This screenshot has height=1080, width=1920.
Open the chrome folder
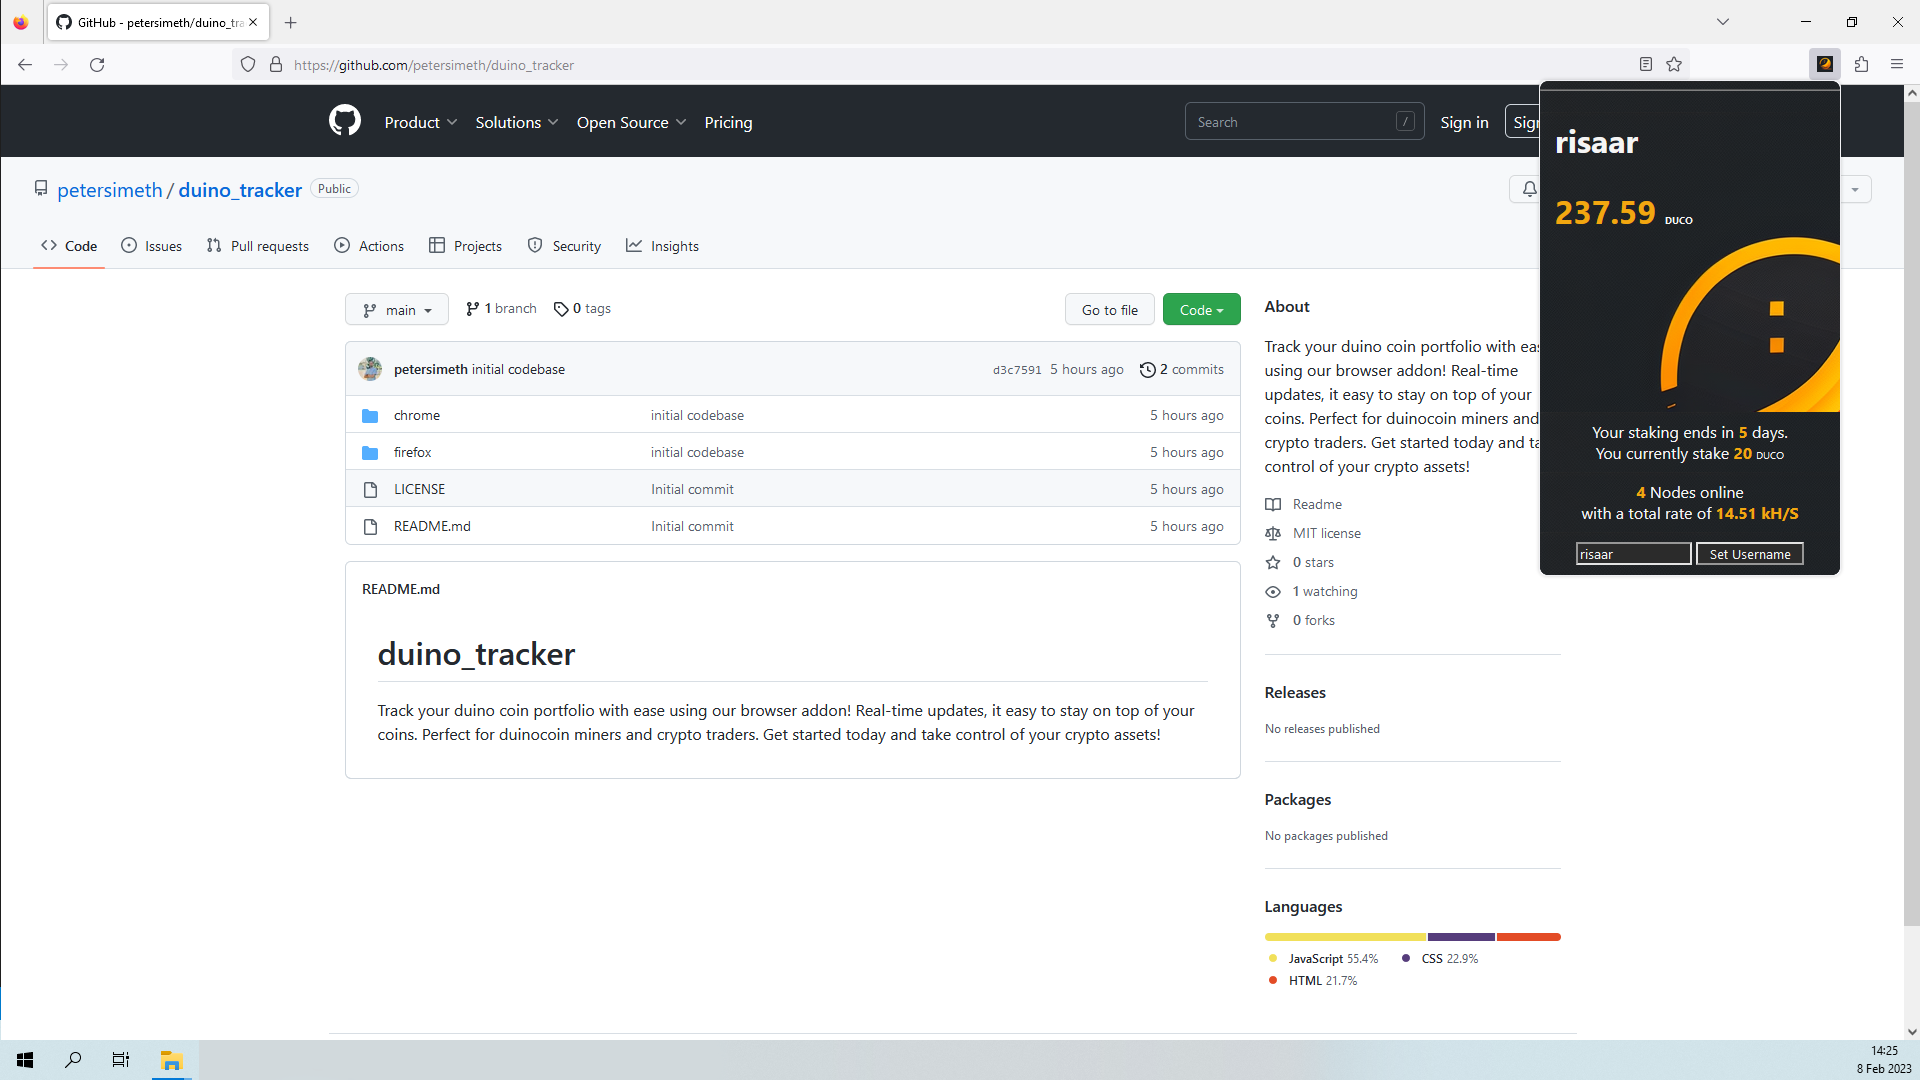coord(416,415)
